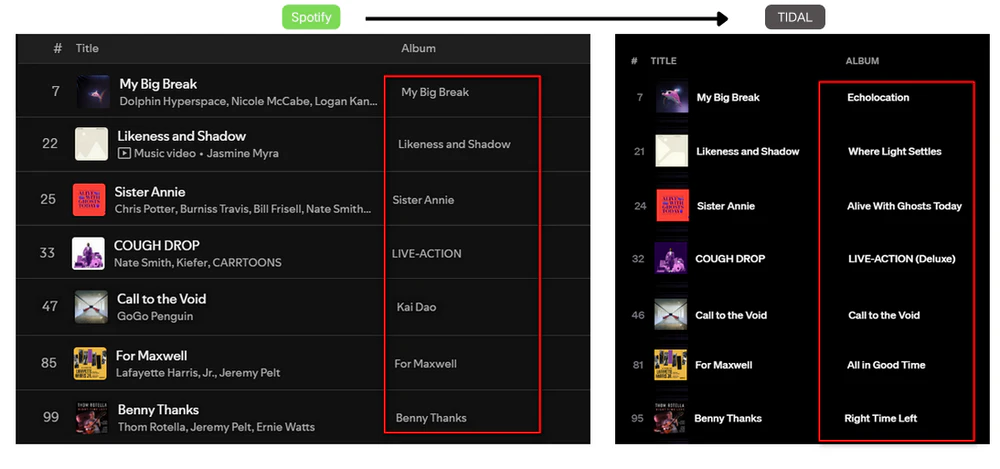1000x469 pixels.
Task: Select Likeness and Shadow song title in Spotify
Action: point(182,136)
